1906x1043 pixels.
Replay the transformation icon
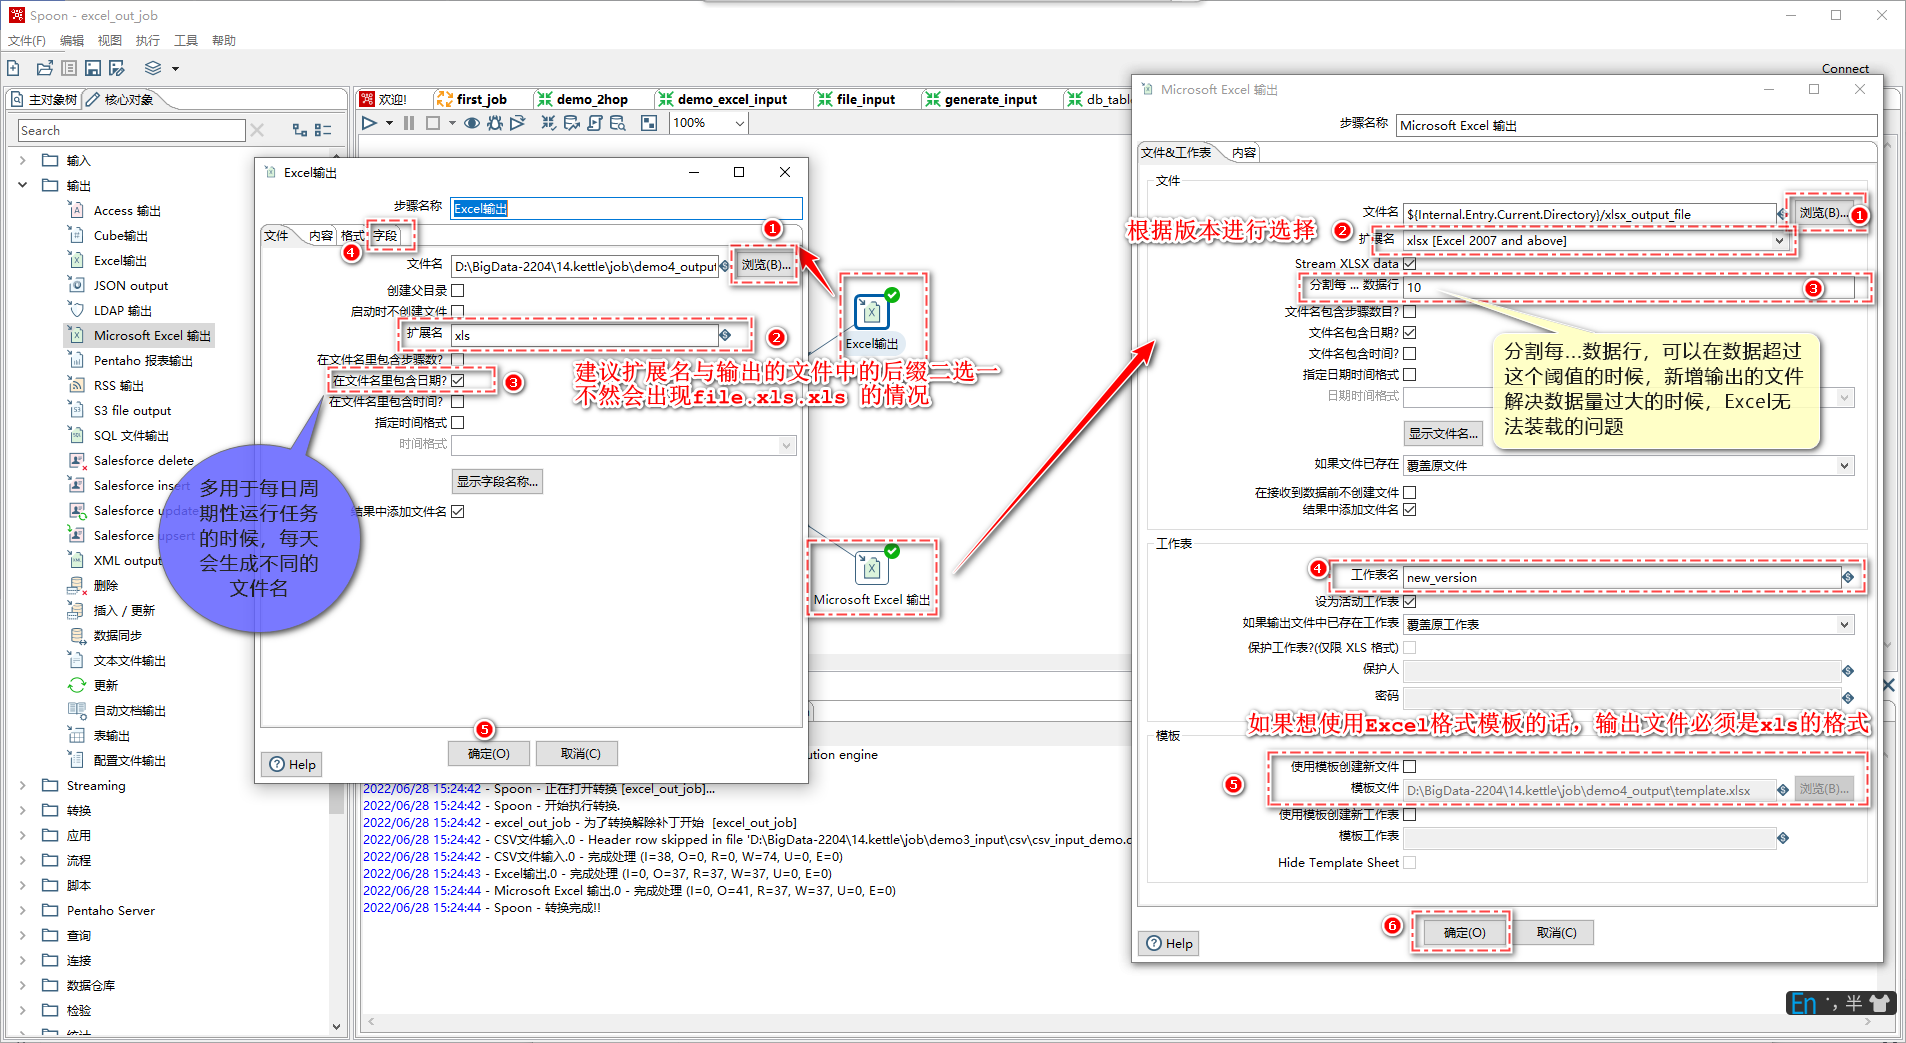point(518,123)
